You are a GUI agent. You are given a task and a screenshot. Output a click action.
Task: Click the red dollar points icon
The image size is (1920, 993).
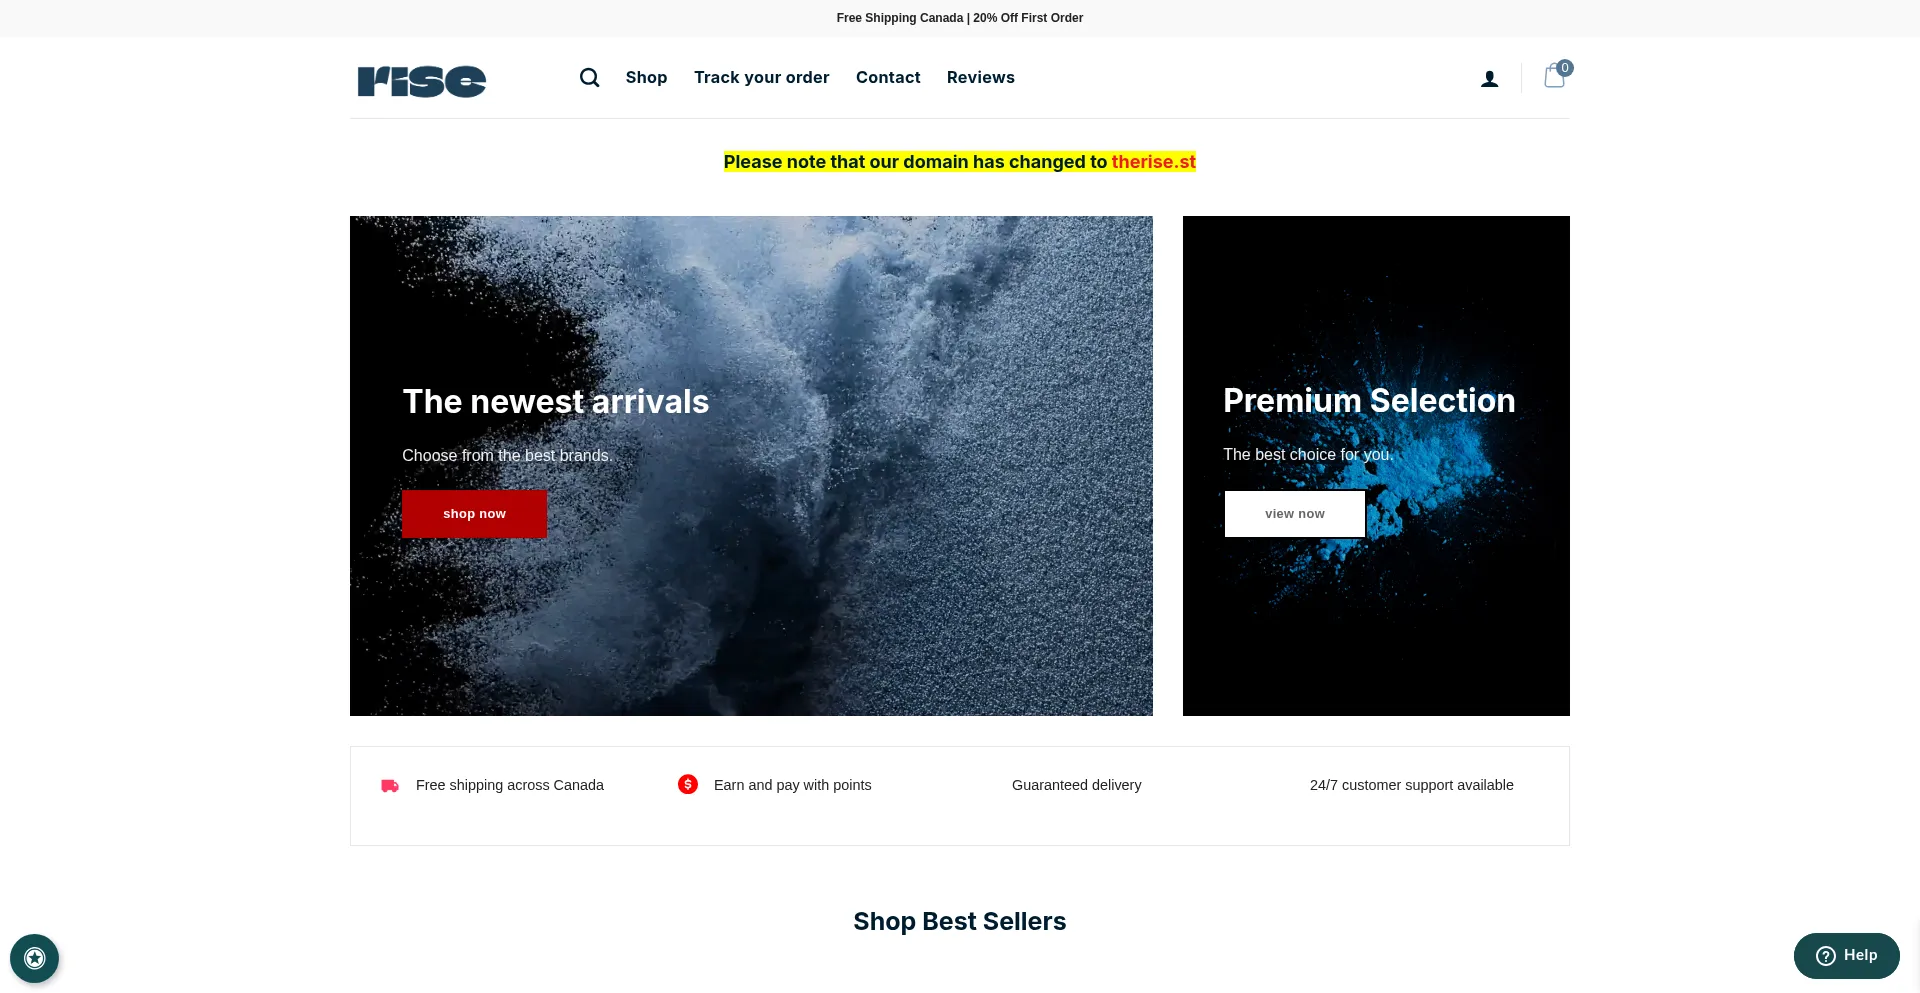688,784
